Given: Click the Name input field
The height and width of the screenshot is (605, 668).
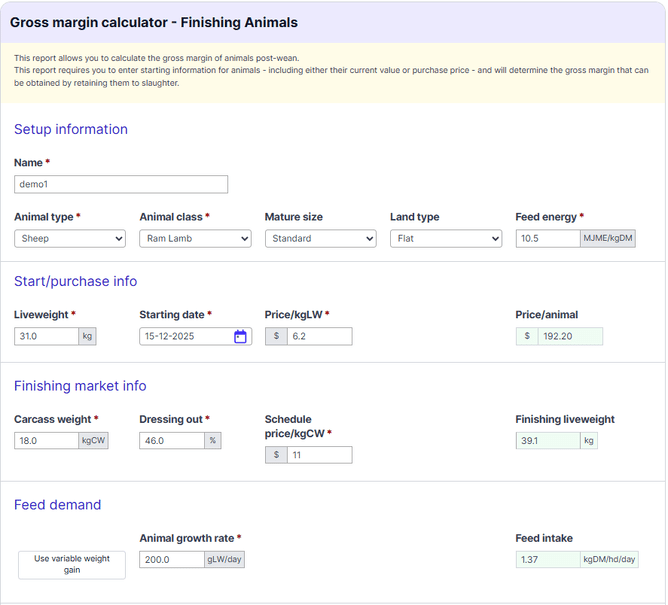Looking at the screenshot, I should coord(121,185).
